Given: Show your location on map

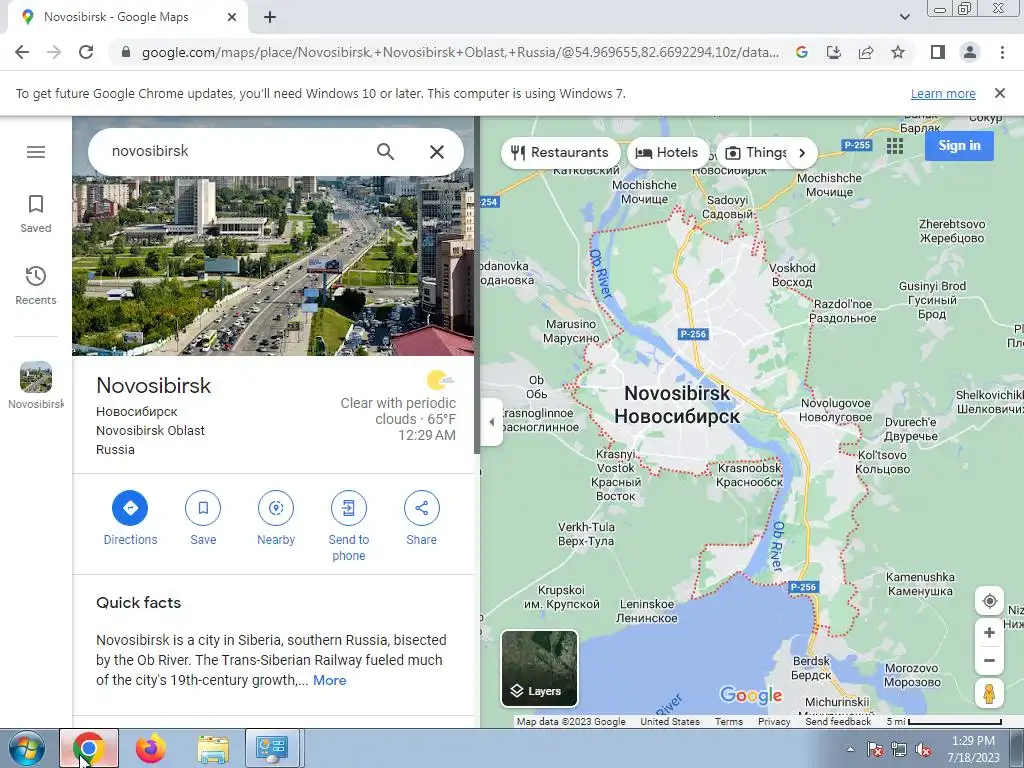Looking at the screenshot, I should [989, 601].
